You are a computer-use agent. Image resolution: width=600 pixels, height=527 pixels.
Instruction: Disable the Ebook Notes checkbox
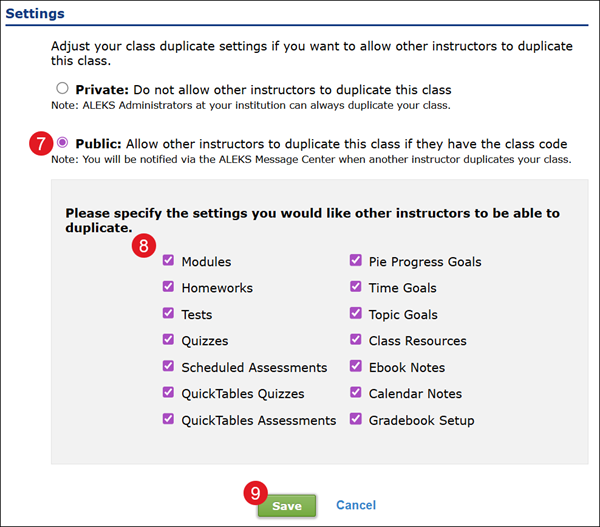click(356, 367)
